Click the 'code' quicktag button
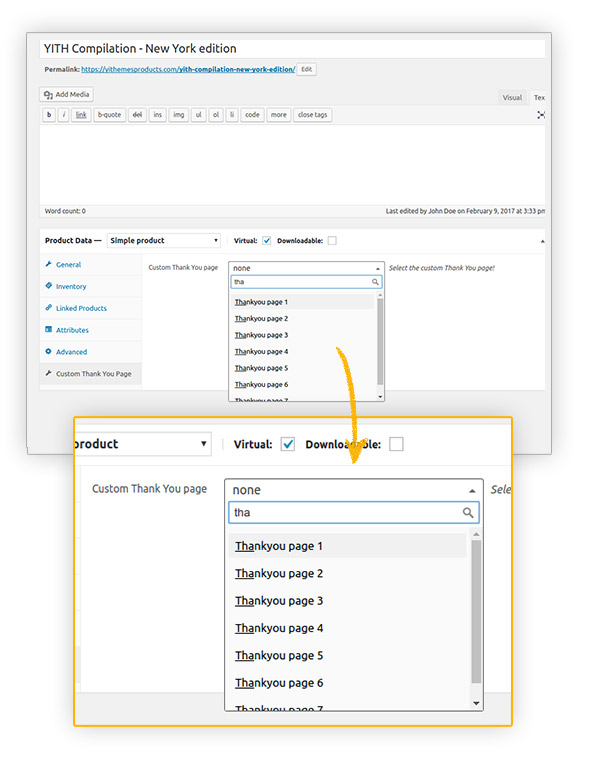This screenshot has height=765, width=600. (x=252, y=115)
